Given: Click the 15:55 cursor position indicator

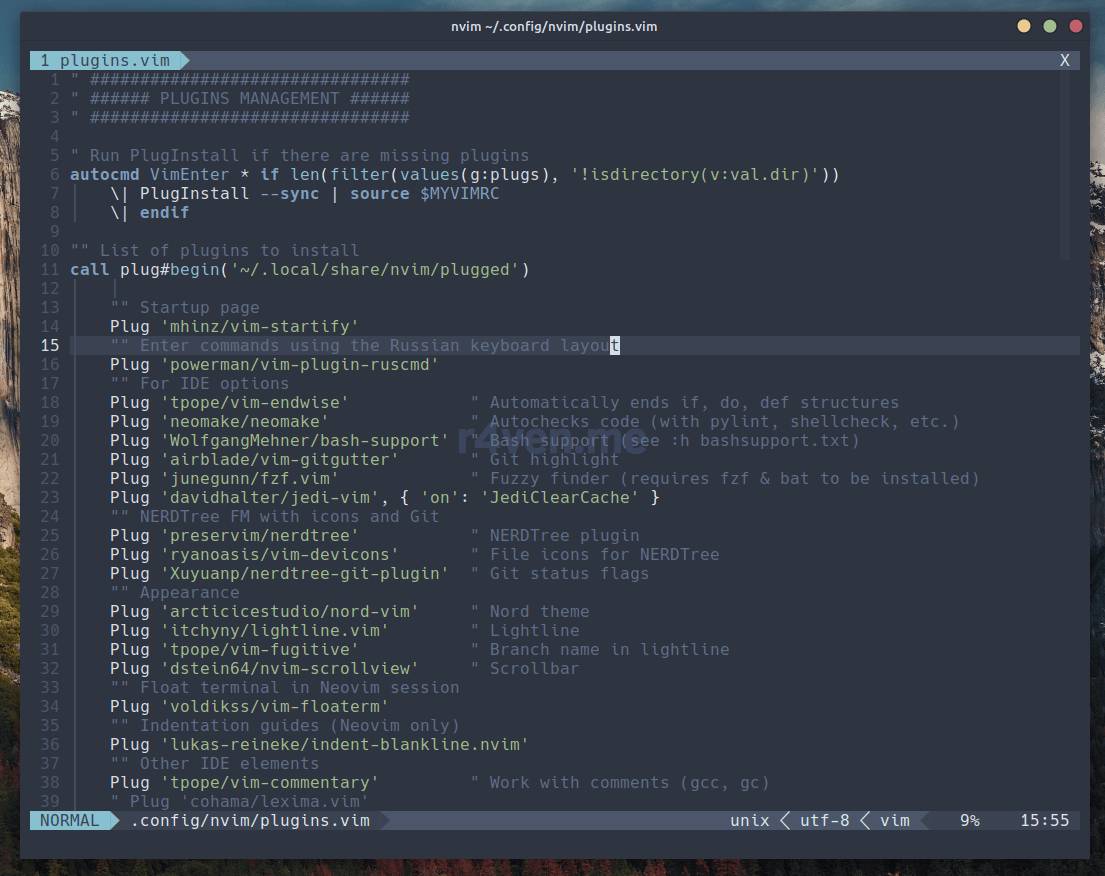Looking at the screenshot, I should click(1044, 820).
